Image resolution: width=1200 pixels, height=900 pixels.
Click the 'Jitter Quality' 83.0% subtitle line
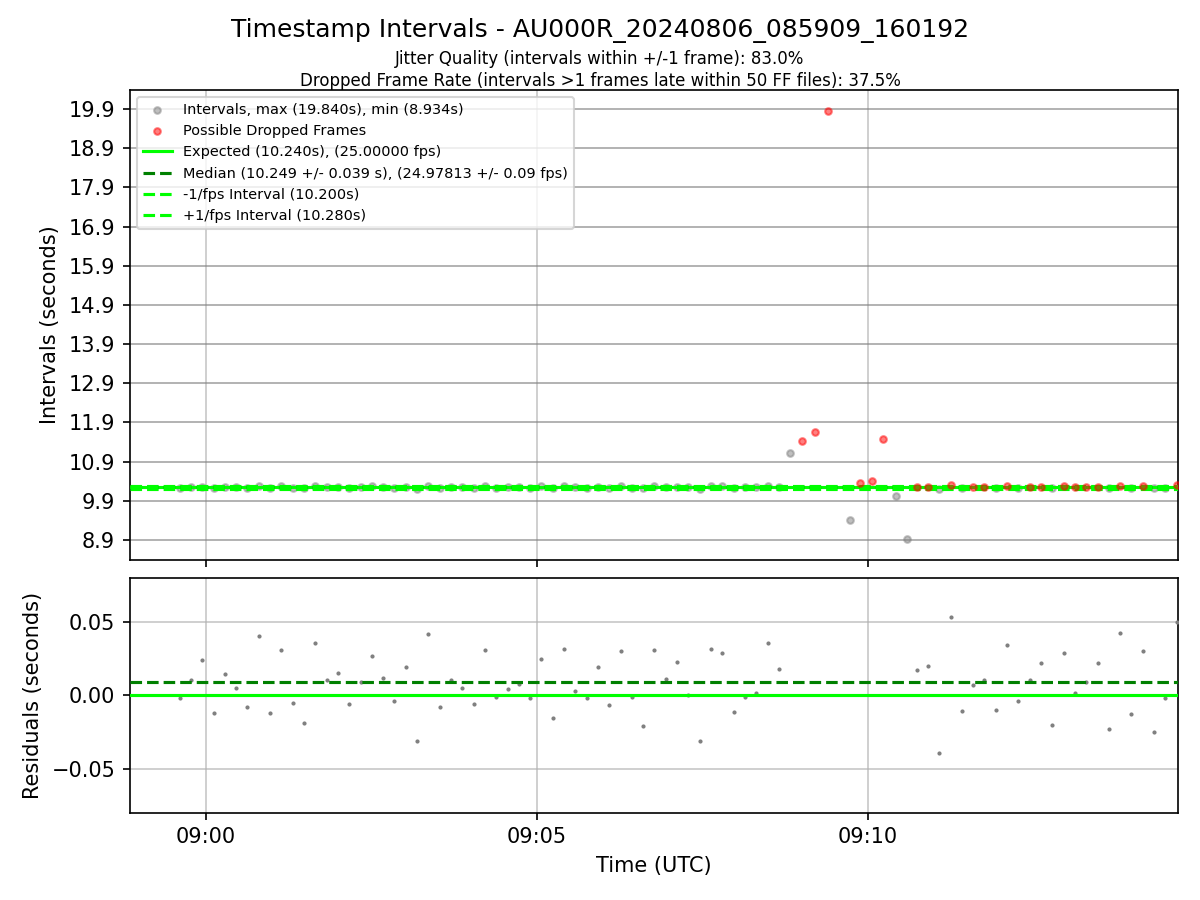pos(599,58)
